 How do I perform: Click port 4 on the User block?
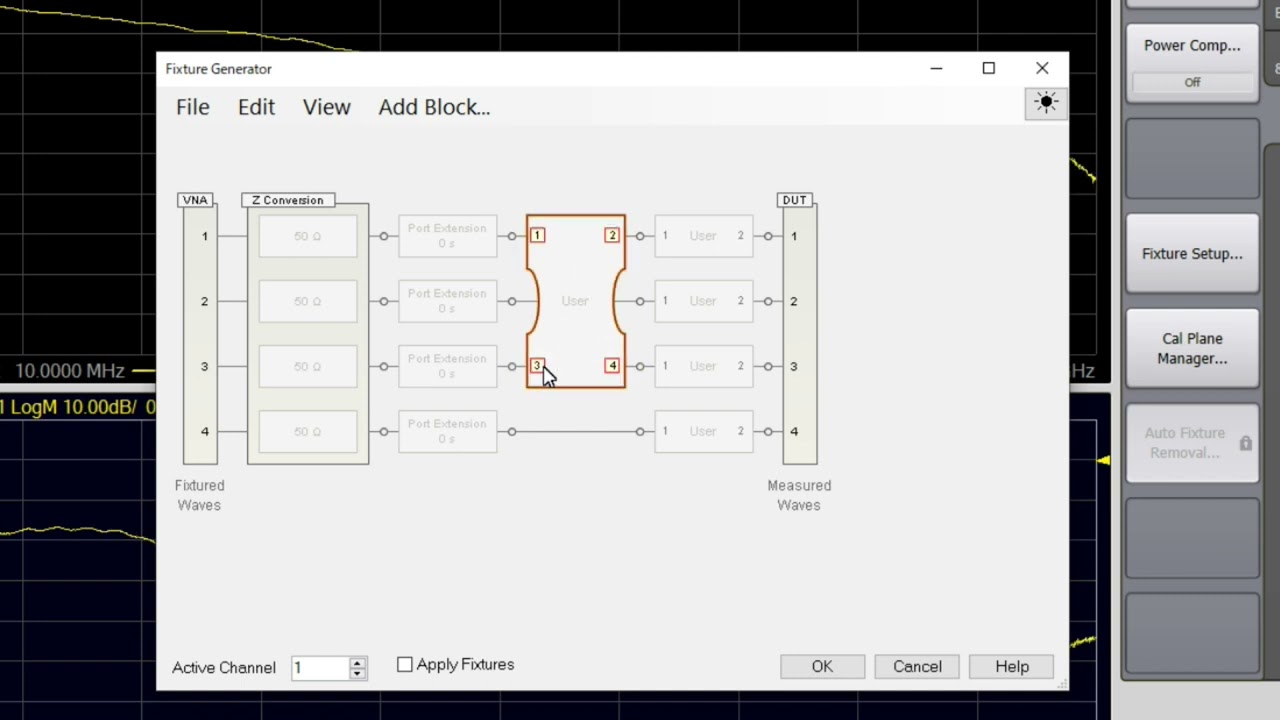(612, 366)
